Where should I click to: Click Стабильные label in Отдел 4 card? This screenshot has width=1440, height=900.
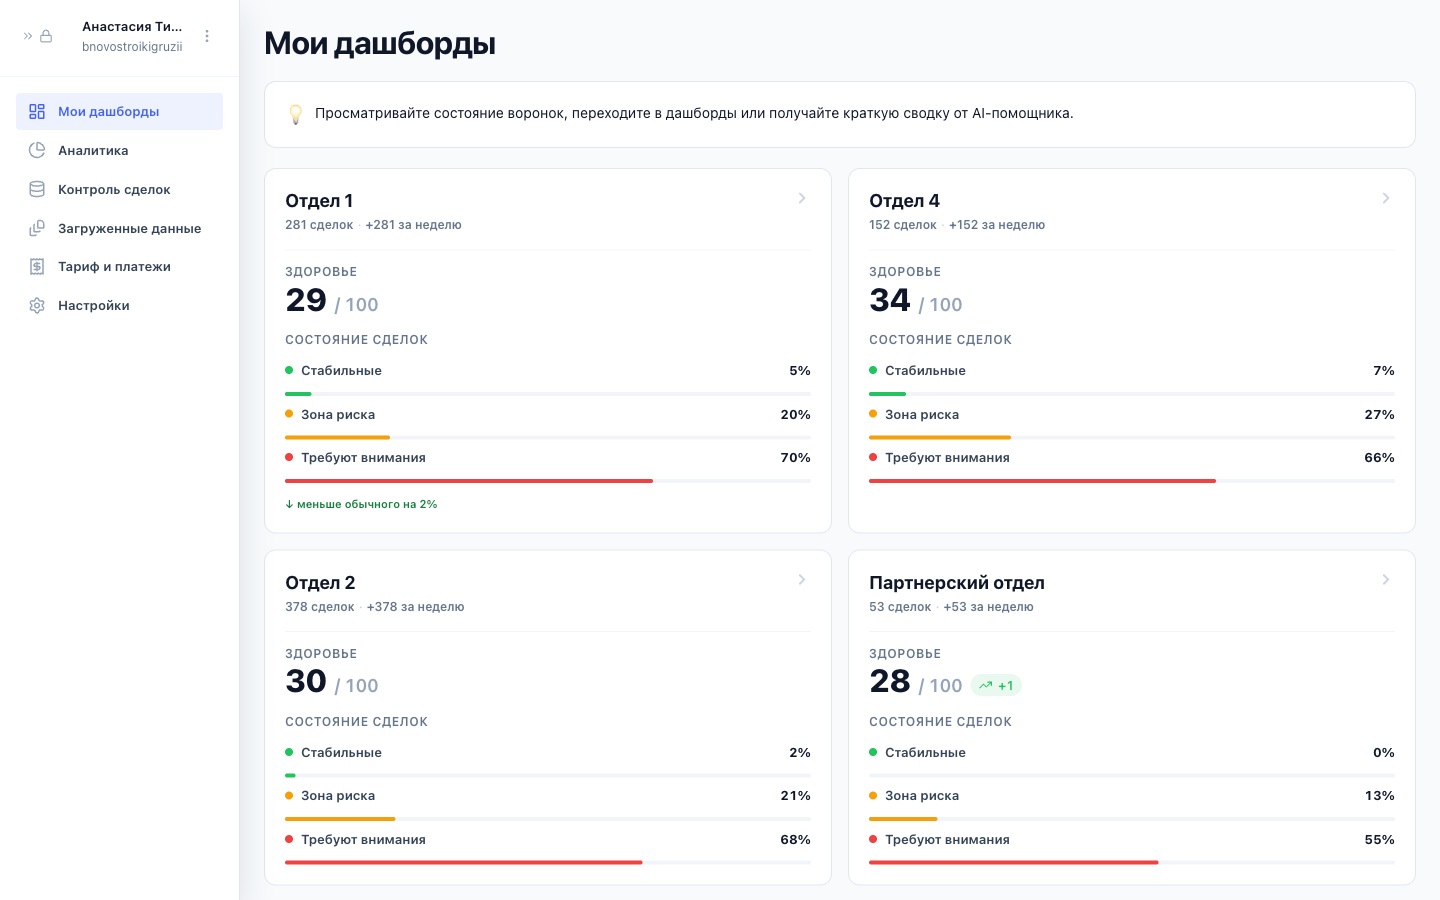click(x=925, y=371)
